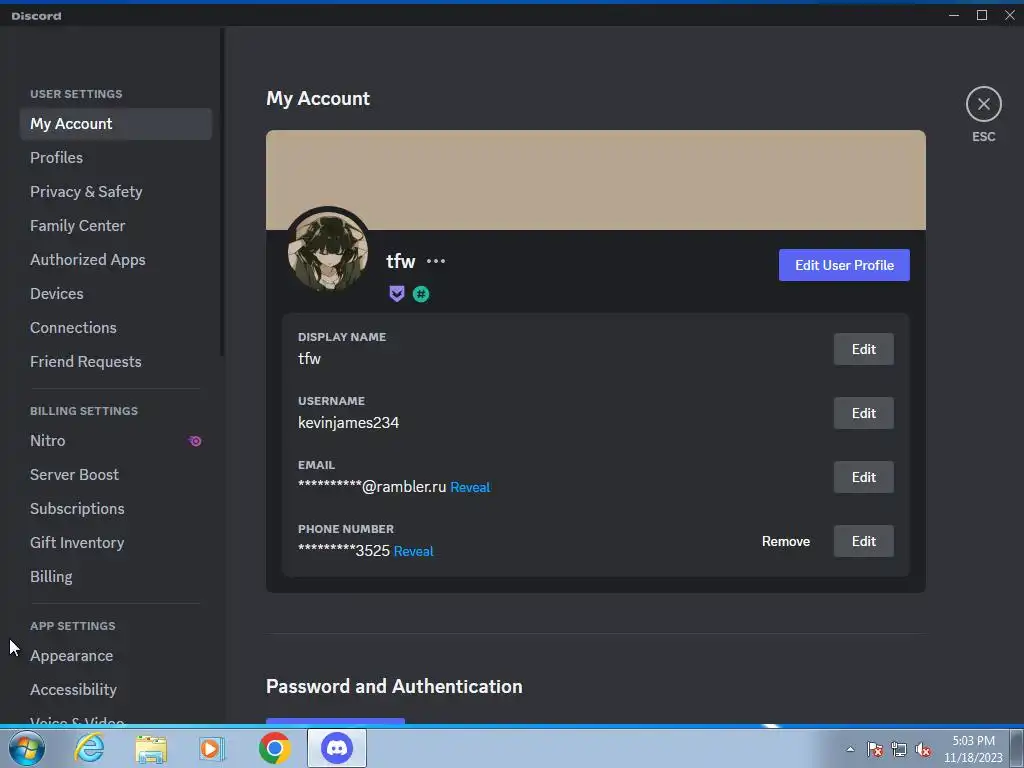Edit the Phone Number
This screenshot has height=768, width=1024.
click(x=863, y=541)
